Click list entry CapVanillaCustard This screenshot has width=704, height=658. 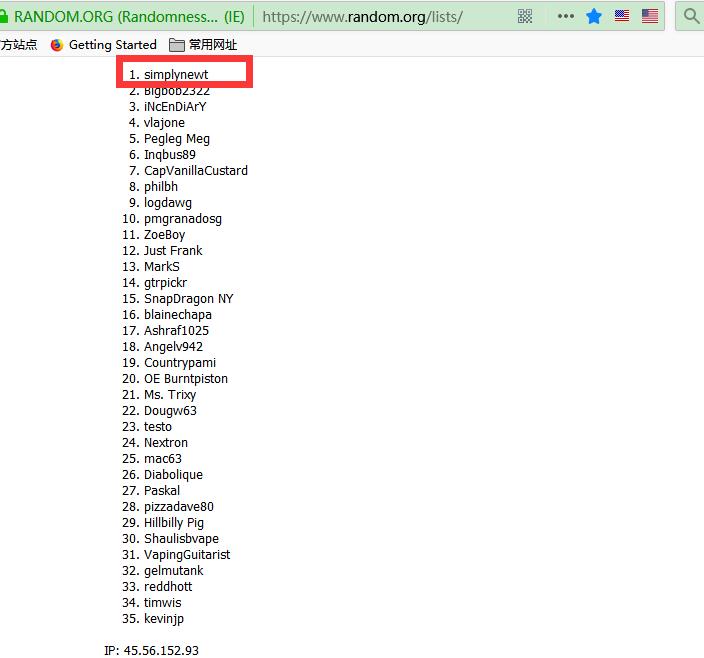195,171
